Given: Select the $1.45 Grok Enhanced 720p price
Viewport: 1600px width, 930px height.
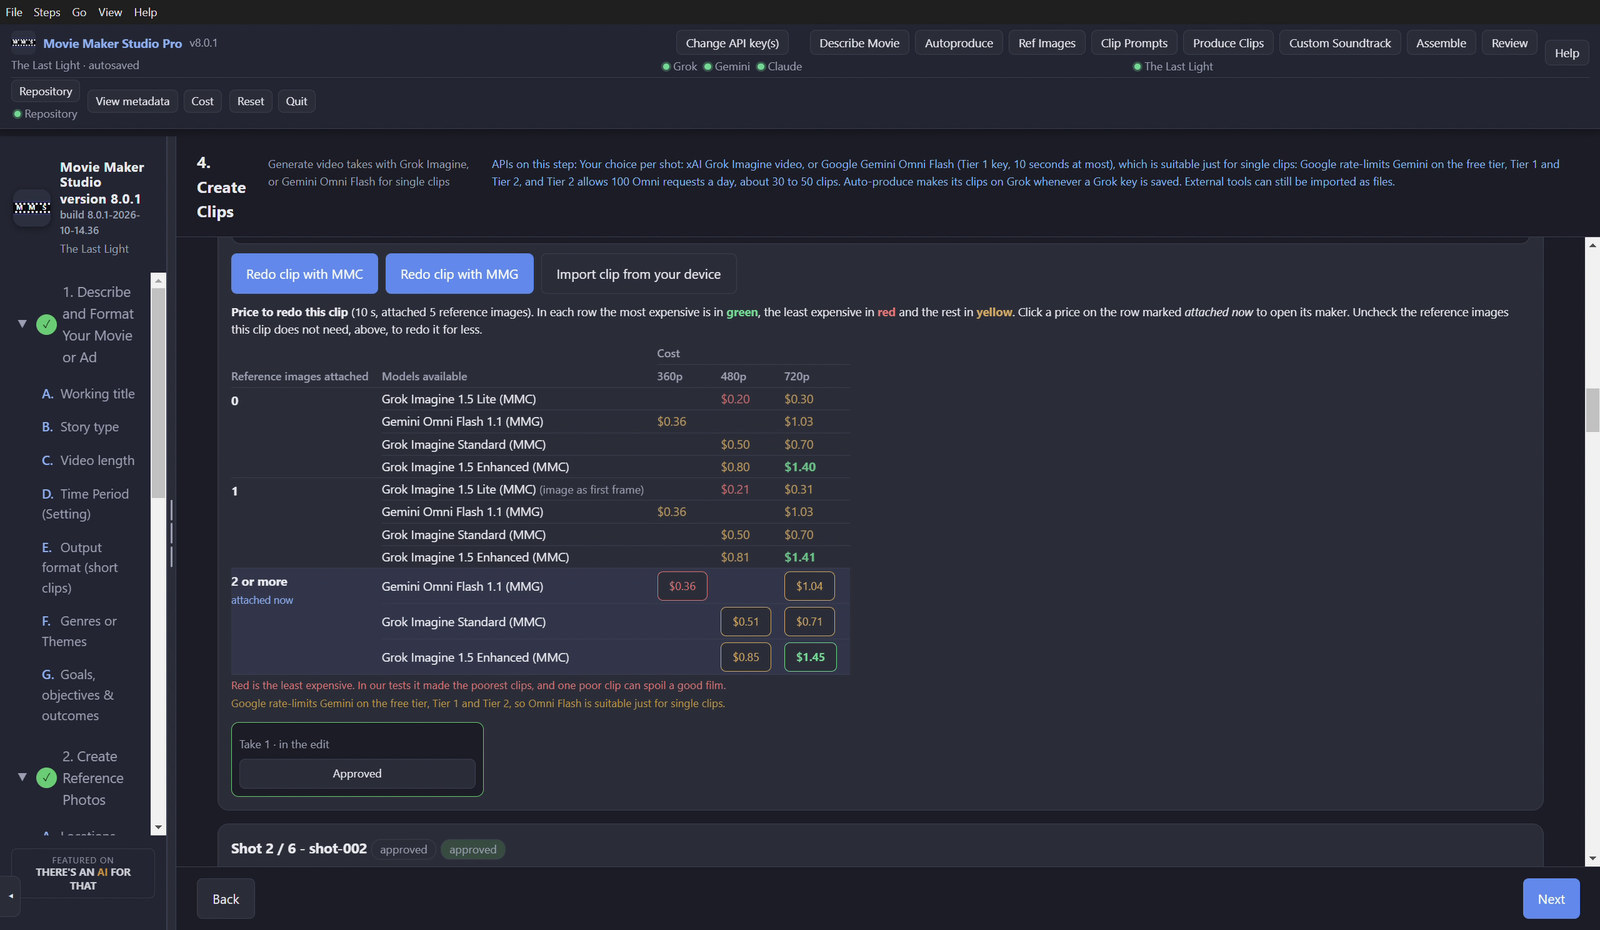Looking at the screenshot, I should (x=810, y=657).
